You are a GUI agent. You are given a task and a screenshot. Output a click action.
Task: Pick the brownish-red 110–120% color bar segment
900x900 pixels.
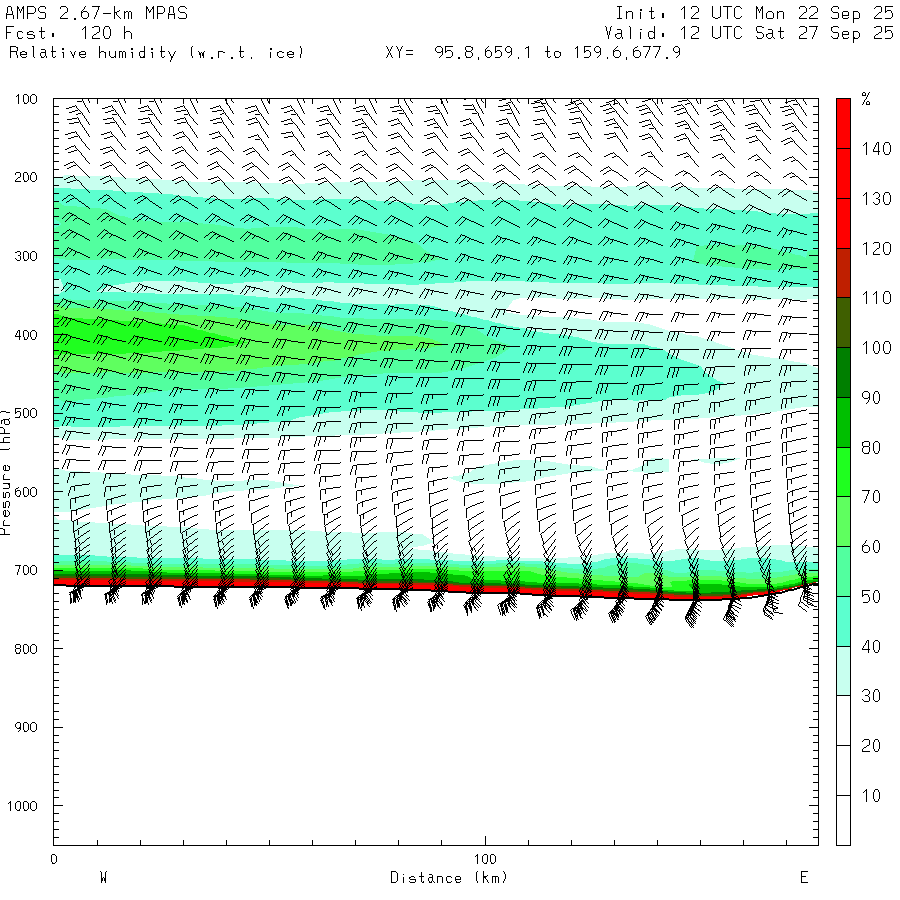pos(843,273)
